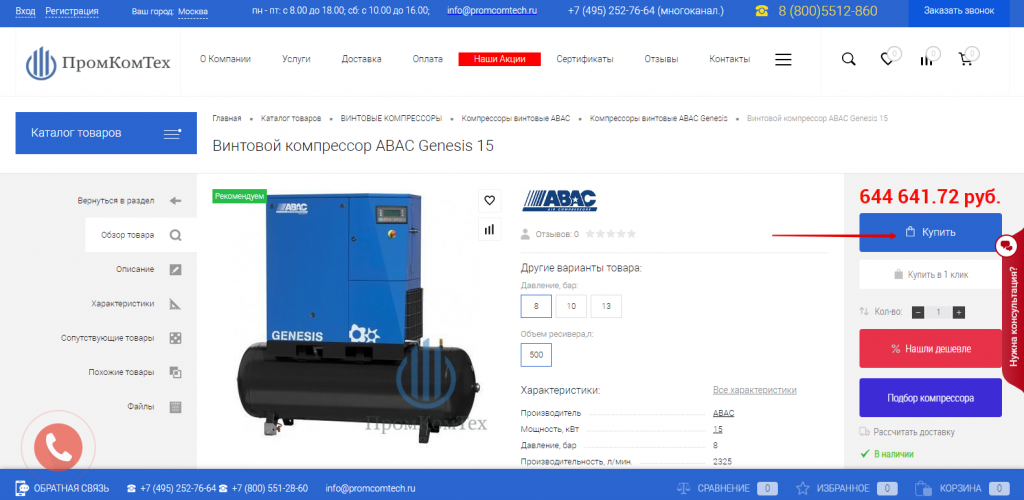Screen dimensions: 1024x500
Task: Select Файлы side tab
Action: click(x=153, y=407)
